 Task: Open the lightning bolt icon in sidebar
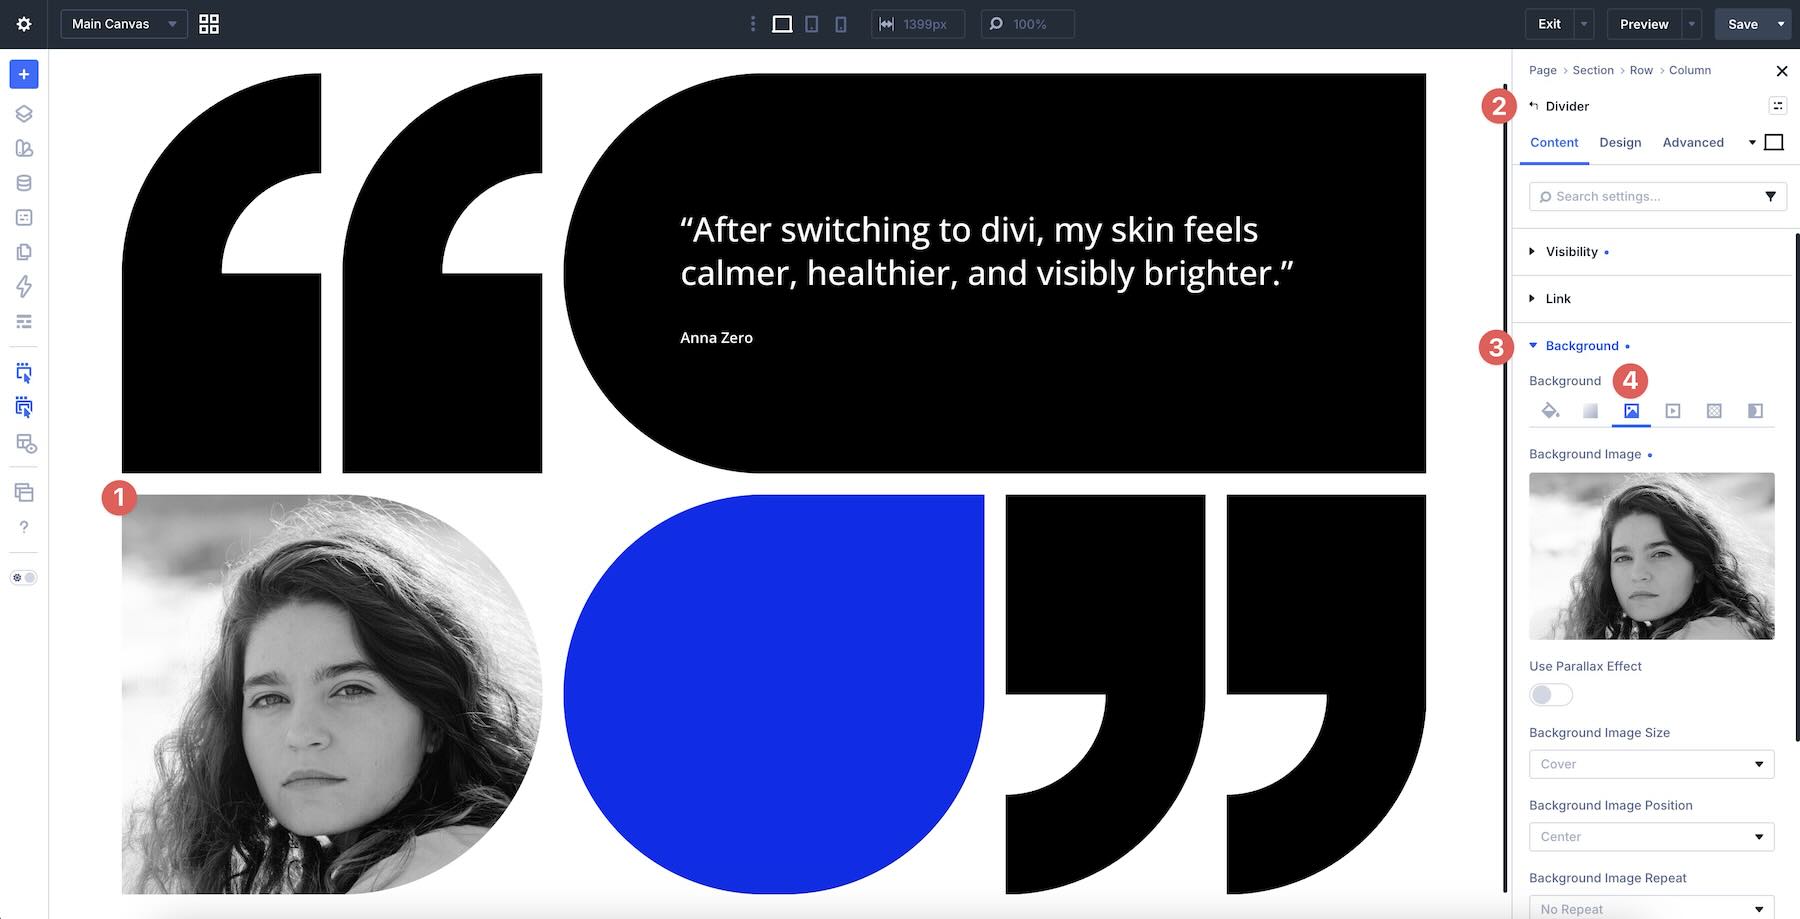[x=24, y=287]
